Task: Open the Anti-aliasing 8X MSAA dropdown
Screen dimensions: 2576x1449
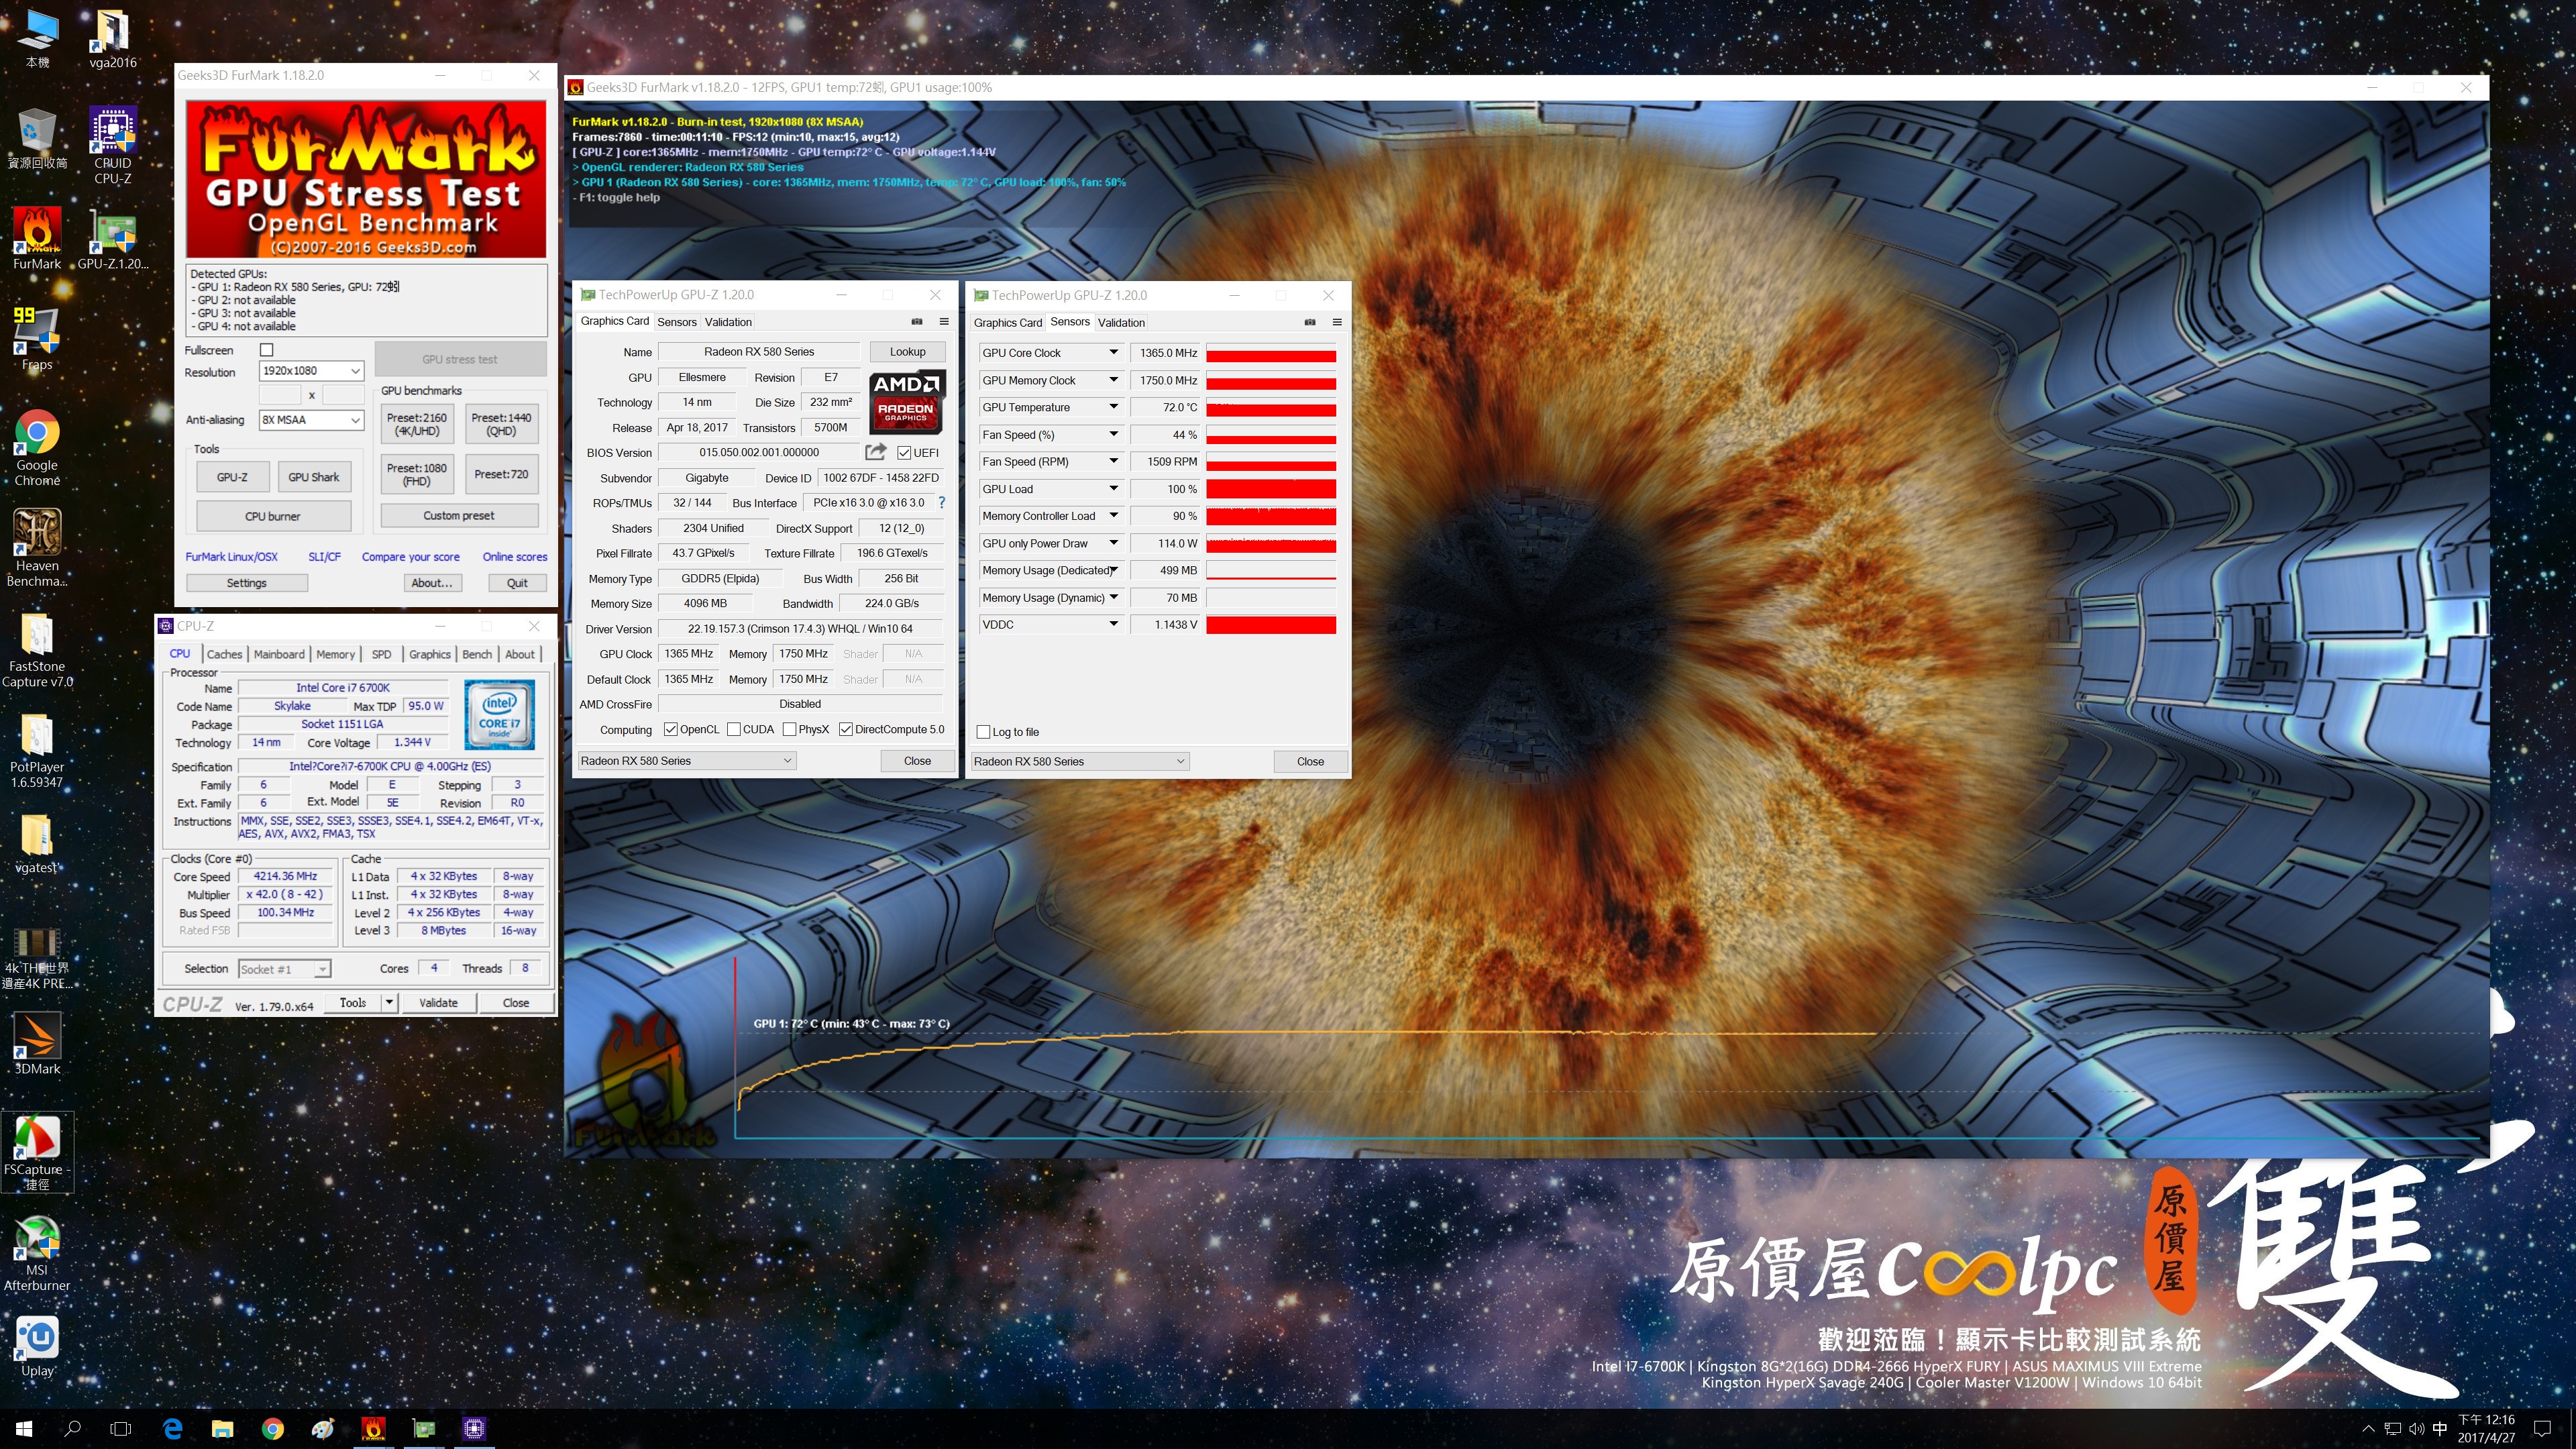Action: [311, 420]
